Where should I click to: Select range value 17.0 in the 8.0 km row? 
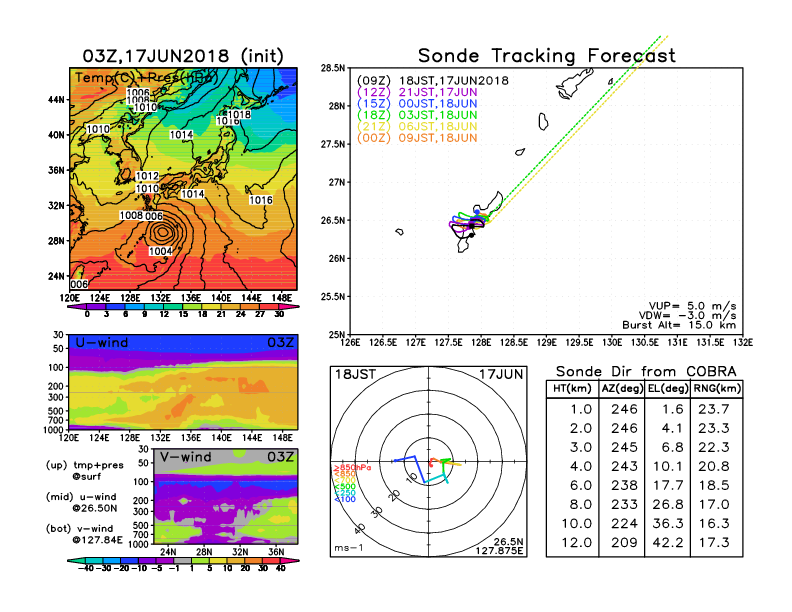coord(714,504)
